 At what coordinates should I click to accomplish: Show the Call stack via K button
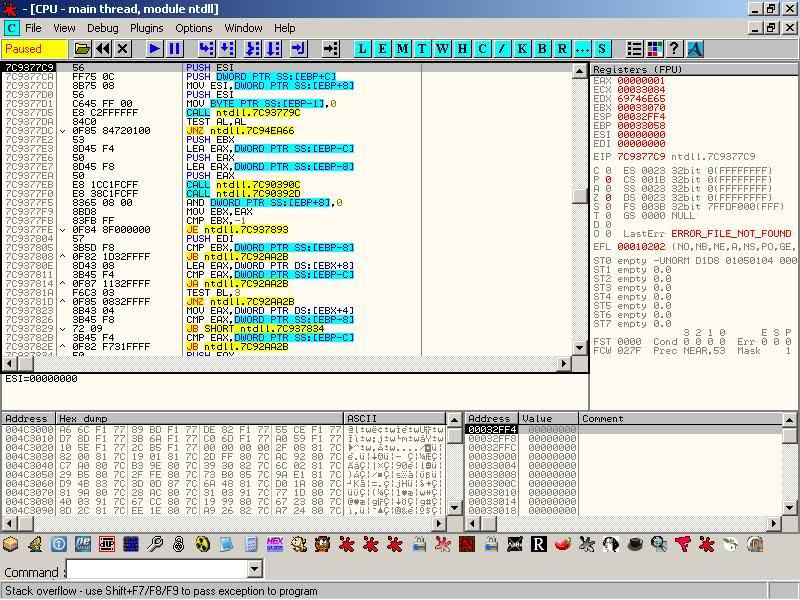point(522,48)
